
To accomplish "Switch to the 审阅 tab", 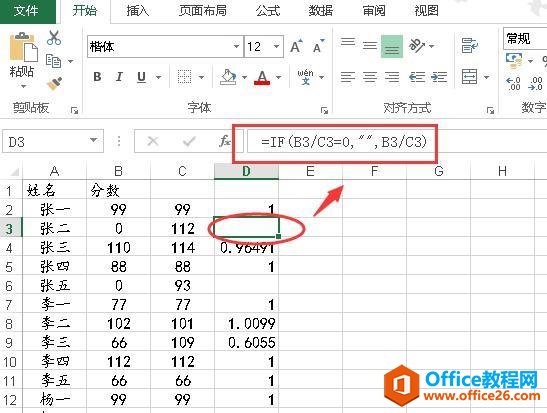I will pos(374,10).
